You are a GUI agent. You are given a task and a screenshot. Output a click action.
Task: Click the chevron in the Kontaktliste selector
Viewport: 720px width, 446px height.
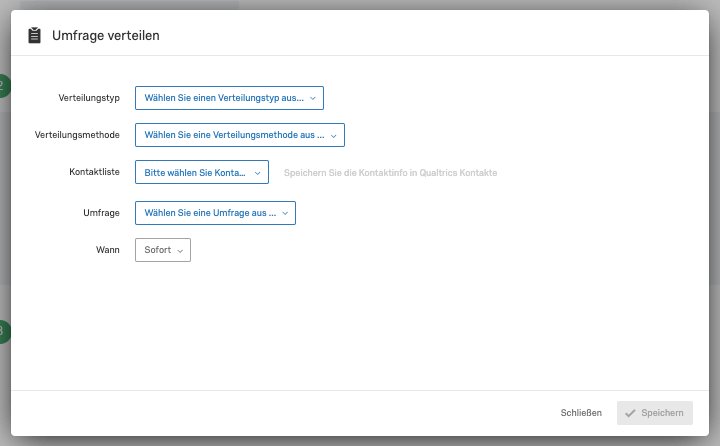[258, 173]
